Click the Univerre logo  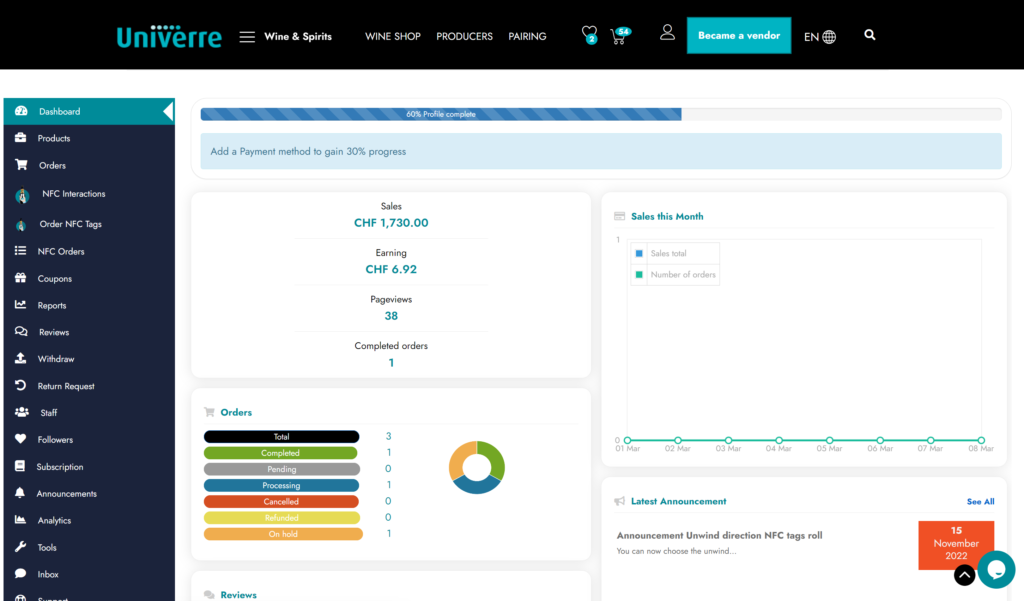click(169, 37)
